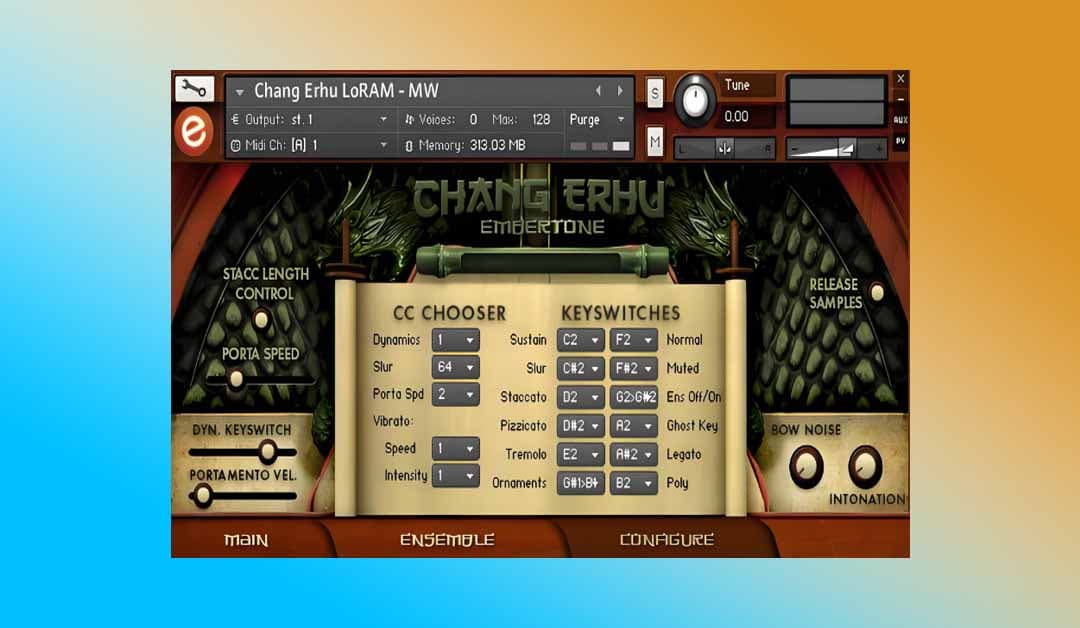The height and width of the screenshot is (628, 1080).
Task: Open the Legato keyswitch A#2 dropdown
Action: [x=633, y=454]
